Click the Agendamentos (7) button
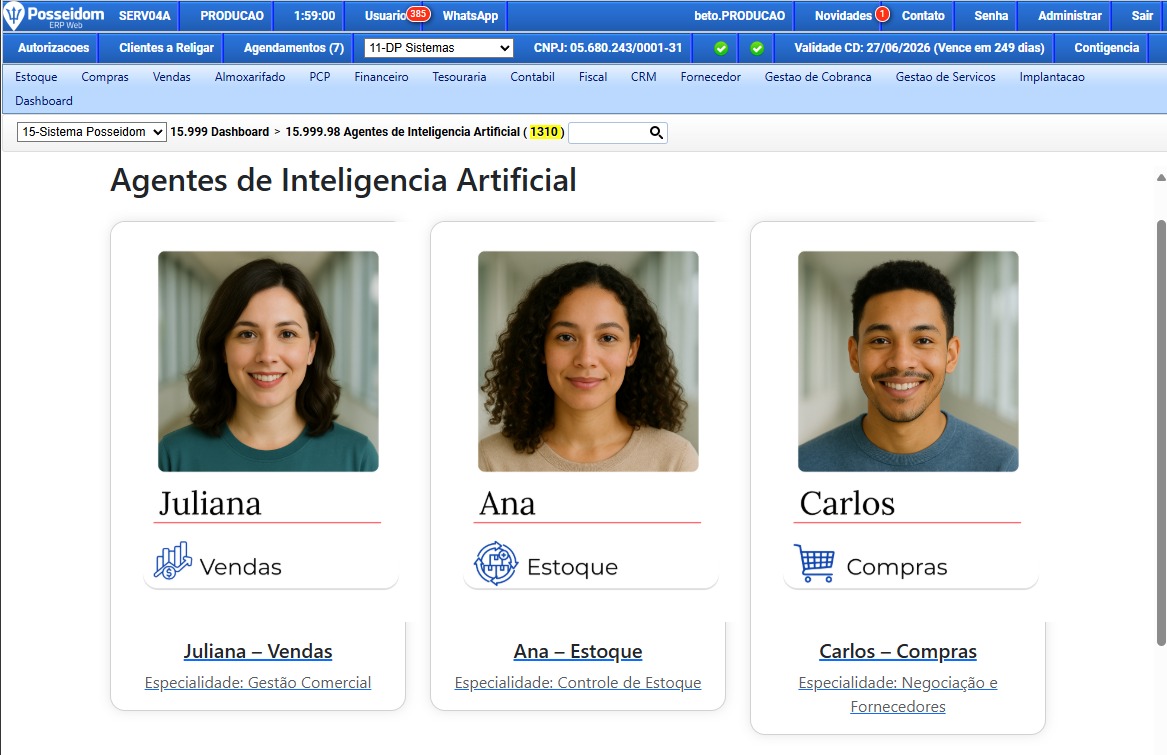Screen dimensions: 1167x755 pos(294,48)
